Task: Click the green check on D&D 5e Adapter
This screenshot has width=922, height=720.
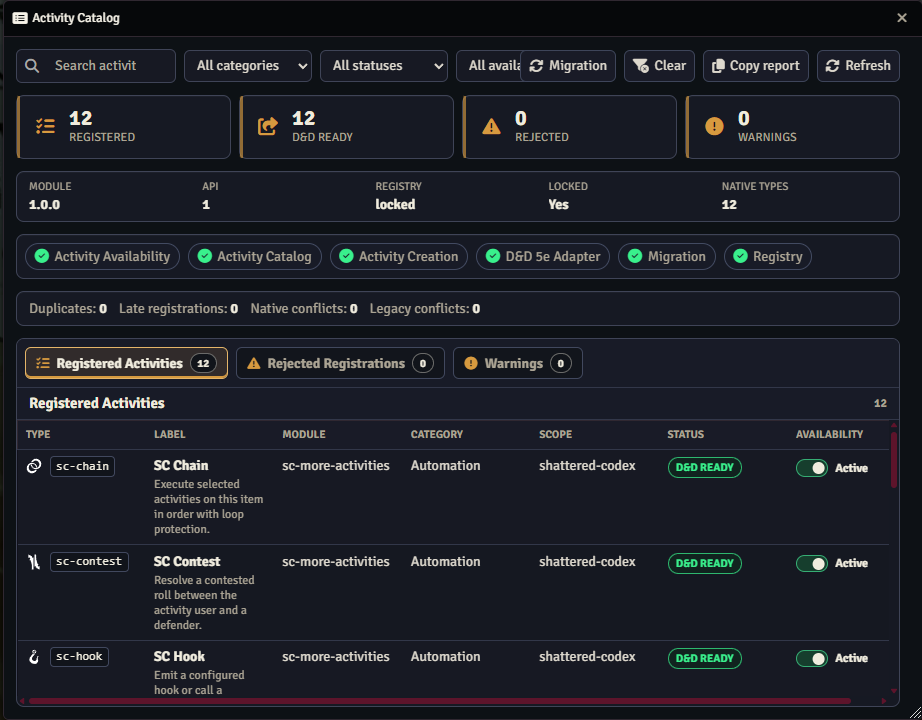Action: pyautogui.click(x=493, y=256)
